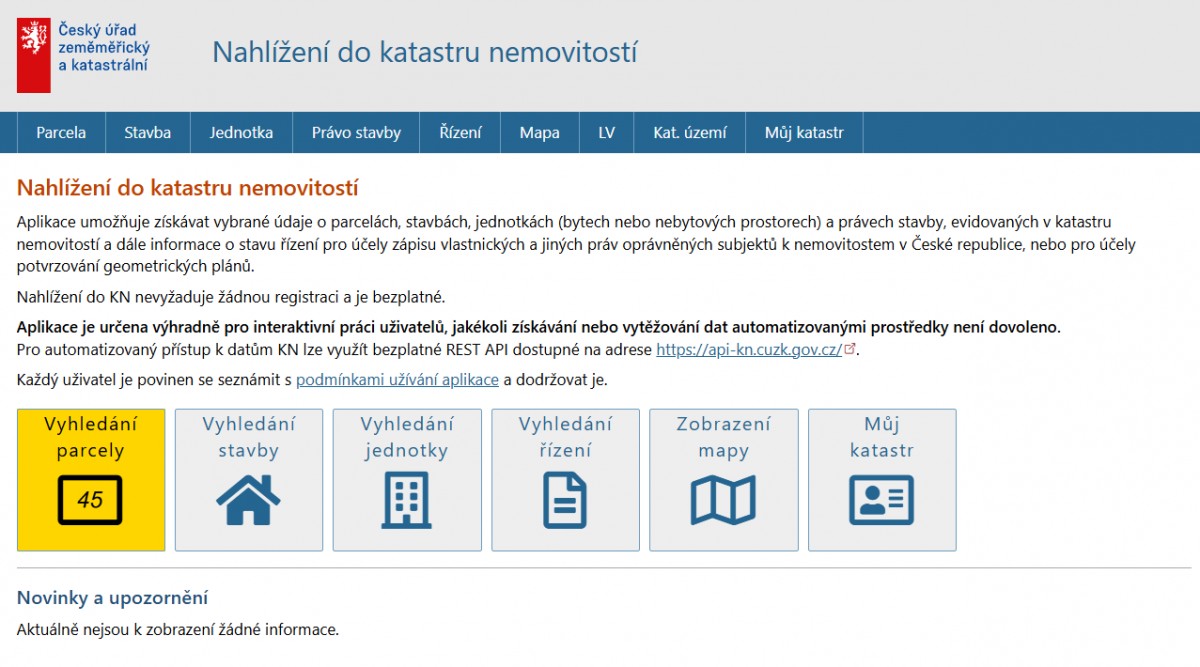Switch to Mapa in the navigation bar
This screenshot has height=667, width=1200.
coord(539,132)
